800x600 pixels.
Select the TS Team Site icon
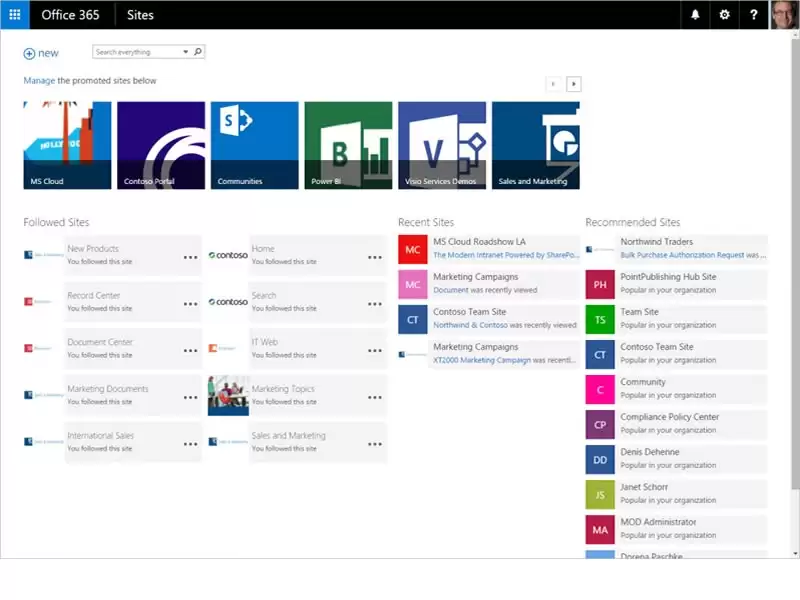pyautogui.click(x=599, y=319)
